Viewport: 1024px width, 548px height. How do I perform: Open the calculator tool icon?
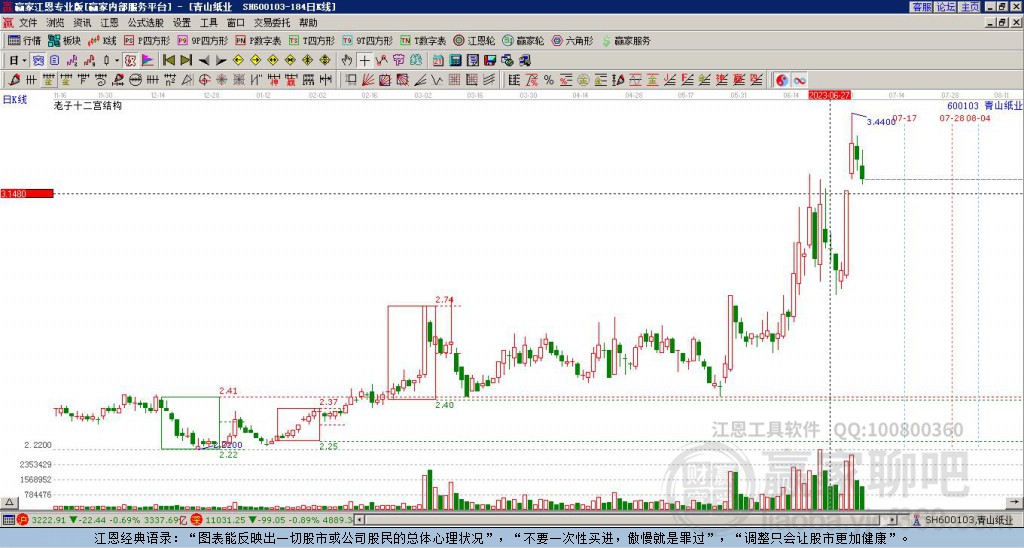tap(455, 60)
